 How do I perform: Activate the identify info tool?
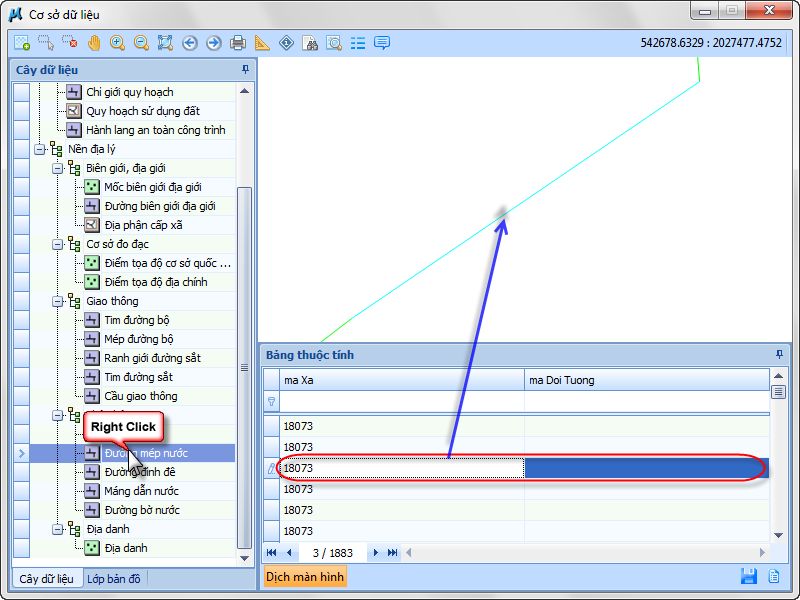(x=287, y=43)
